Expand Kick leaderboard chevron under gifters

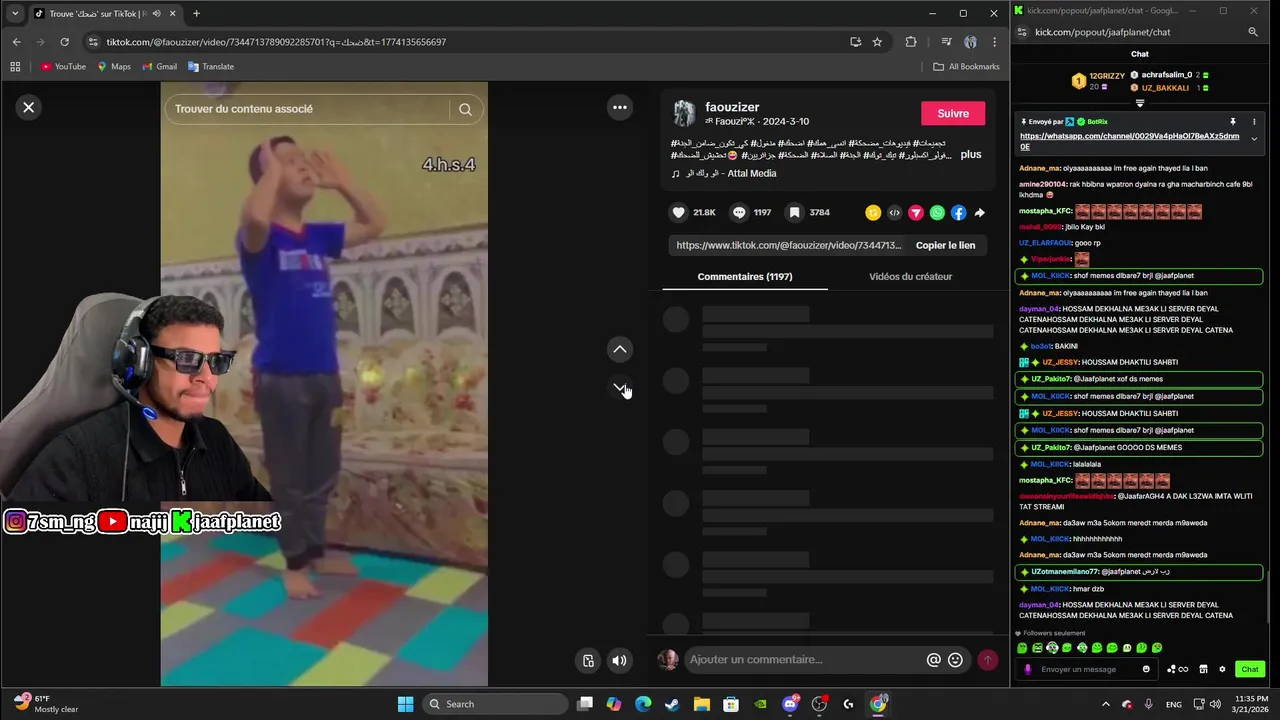(1139, 103)
